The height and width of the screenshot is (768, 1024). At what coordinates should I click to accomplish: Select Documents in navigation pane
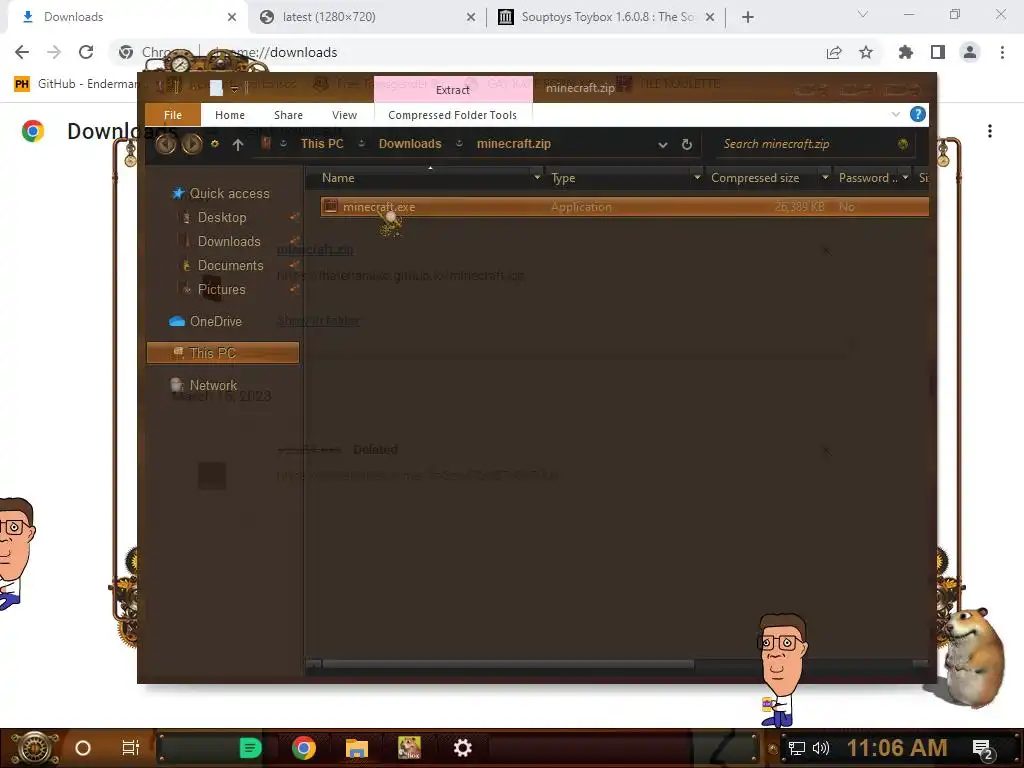point(231,266)
